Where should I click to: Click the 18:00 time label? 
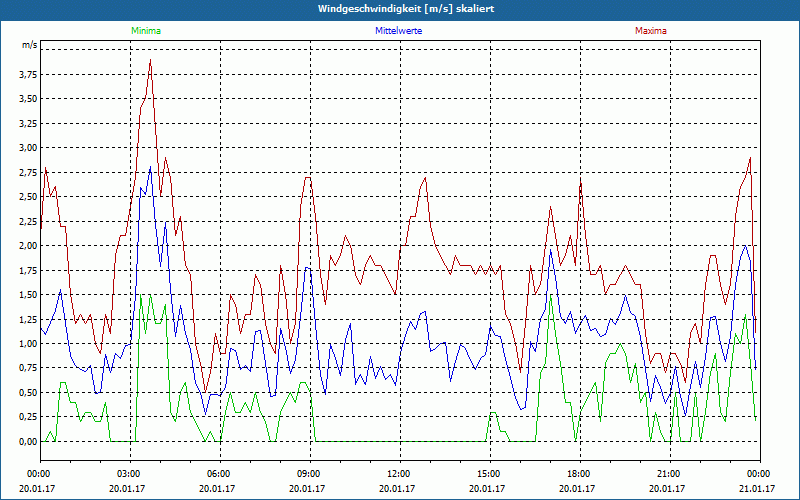(580, 474)
